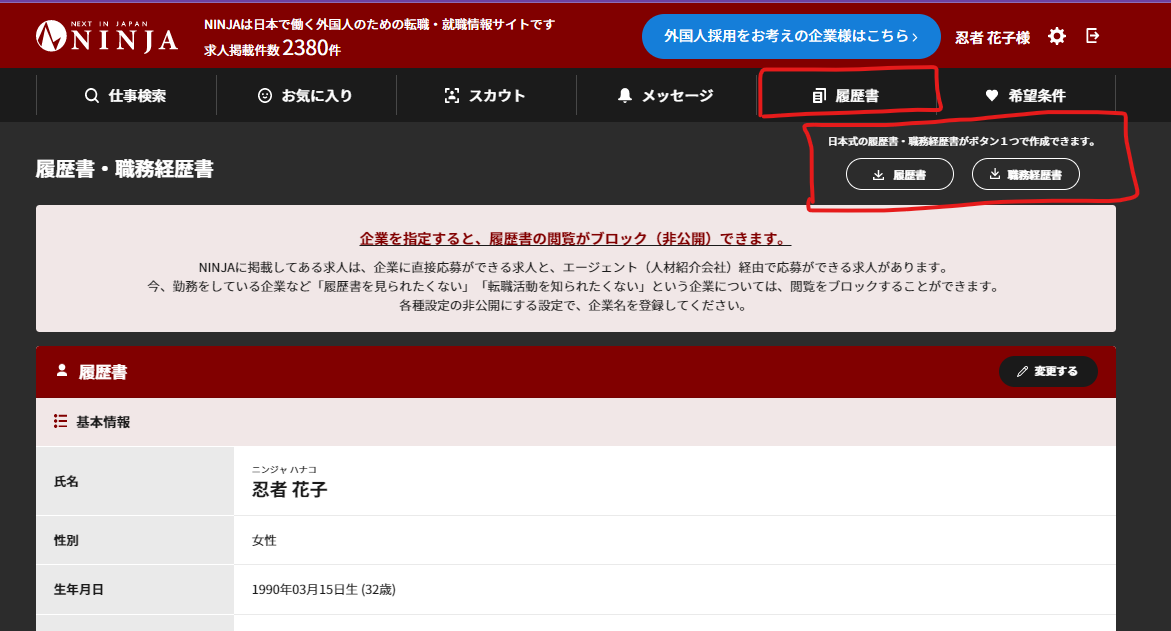This screenshot has height=631, width=1171.
Task: Click the pencil icon on 変更する
Action: tap(1023, 371)
